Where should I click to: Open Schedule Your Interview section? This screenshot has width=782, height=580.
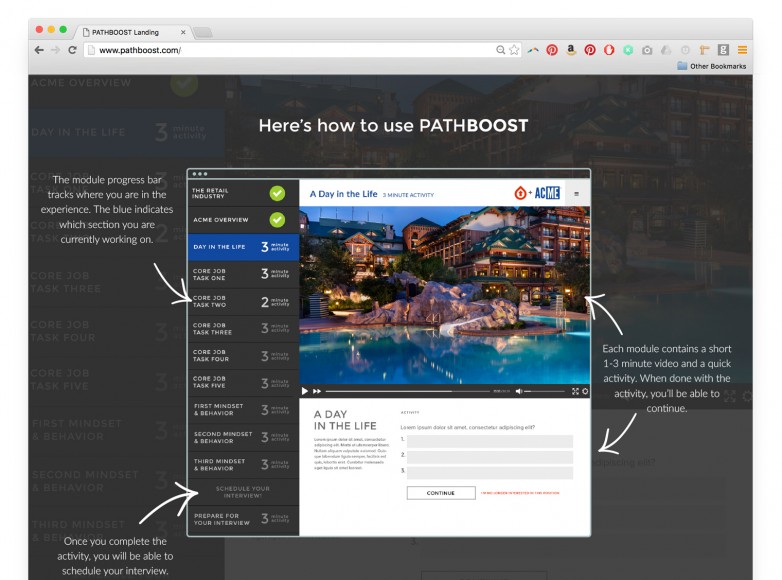point(242,491)
